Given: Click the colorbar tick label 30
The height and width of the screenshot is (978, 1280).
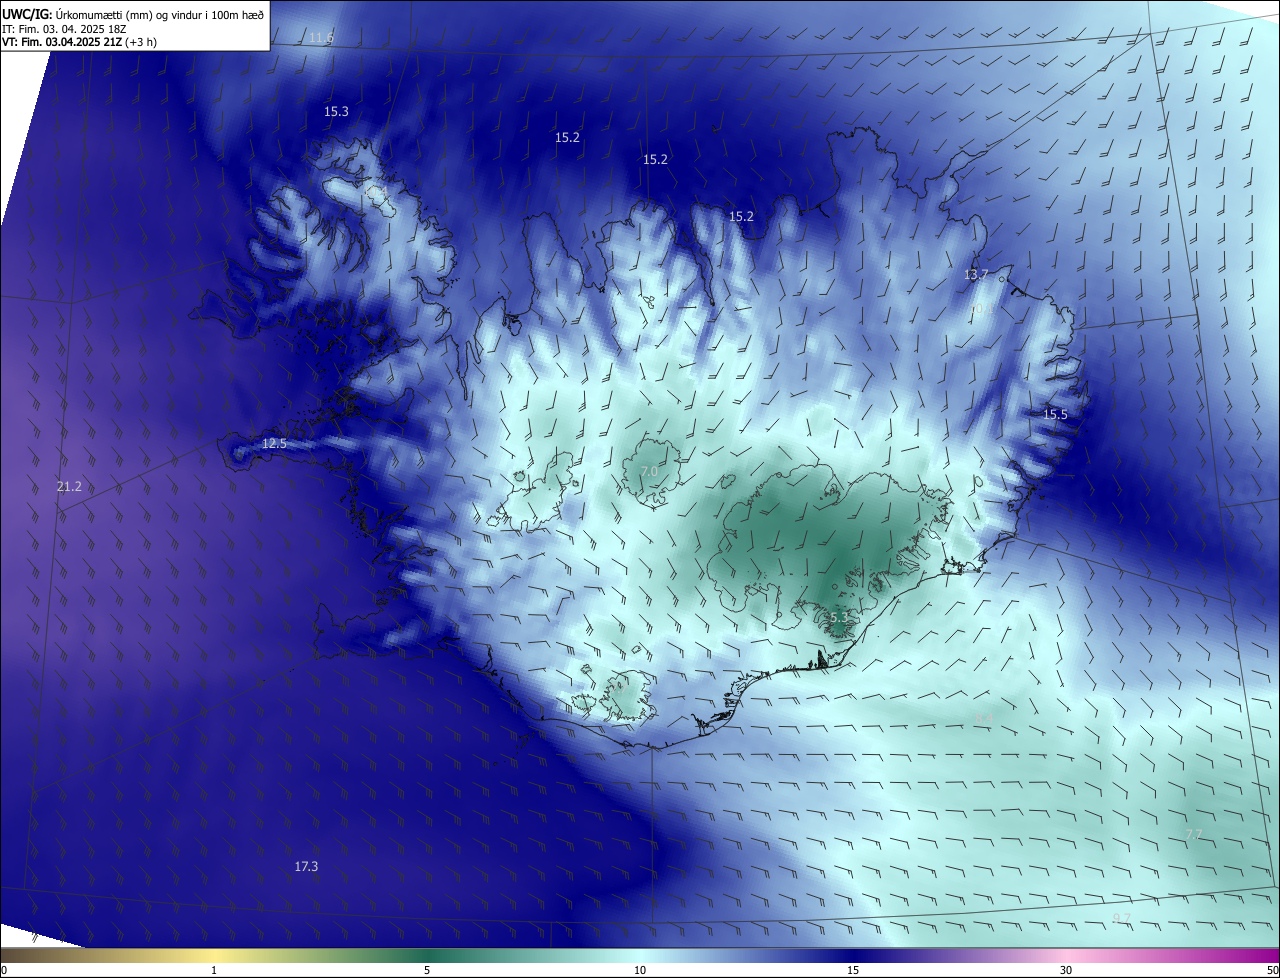Looking at the screenshot, I should (1066, 970).
